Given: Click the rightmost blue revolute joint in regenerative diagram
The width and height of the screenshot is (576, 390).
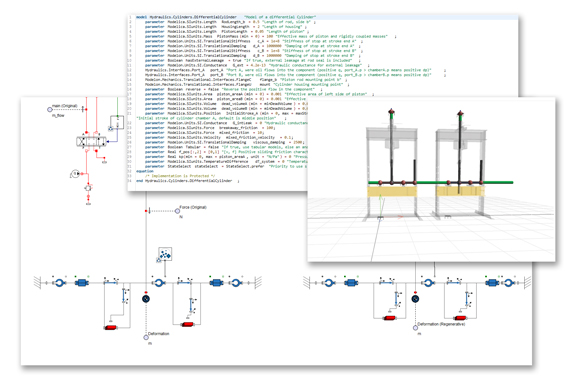Looking at the screenshot, I should coord(508,282).
